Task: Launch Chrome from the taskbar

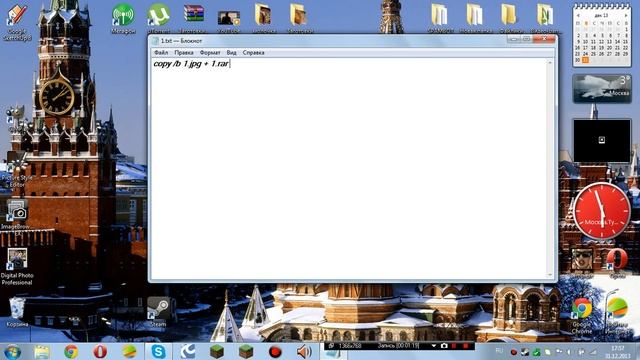Action: [x=71, y=351]
